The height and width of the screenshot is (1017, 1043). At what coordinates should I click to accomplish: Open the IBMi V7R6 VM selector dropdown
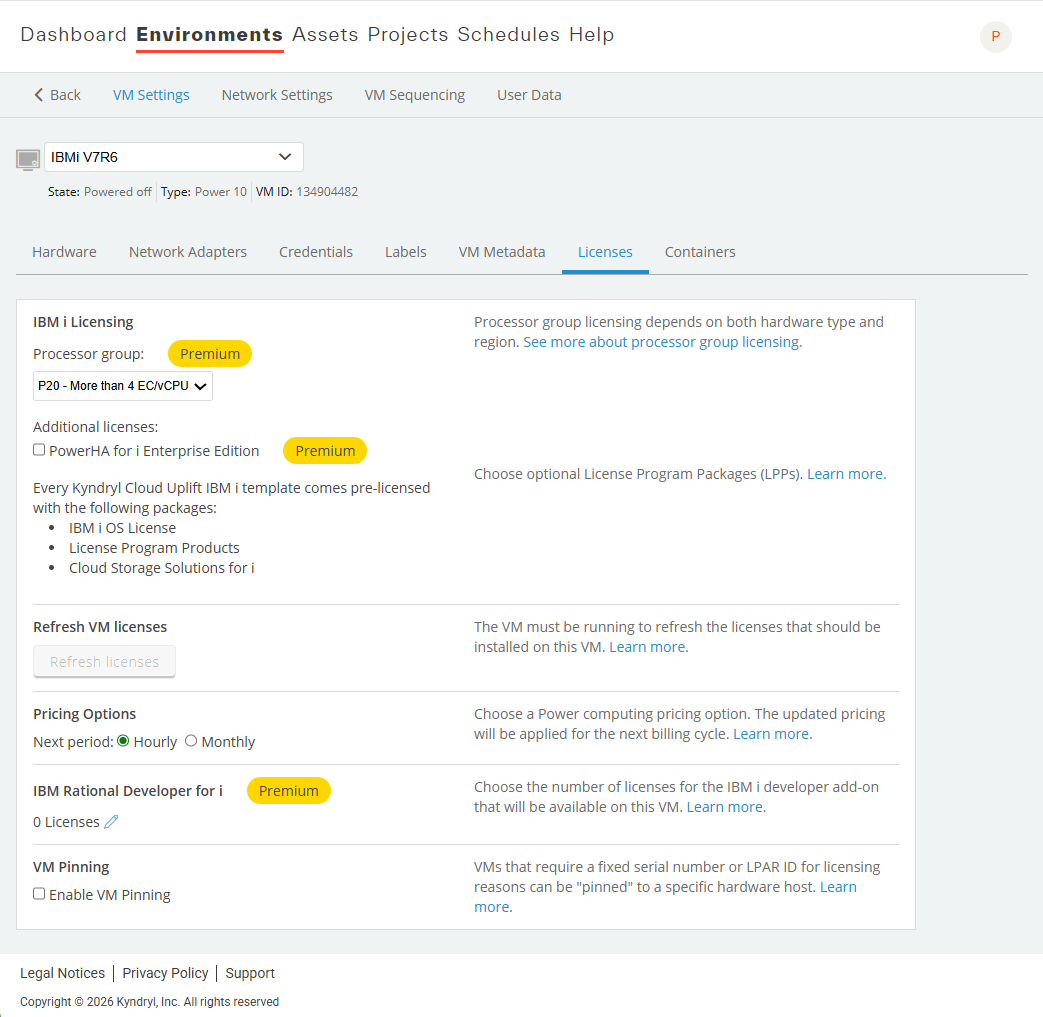coord(173,157)
